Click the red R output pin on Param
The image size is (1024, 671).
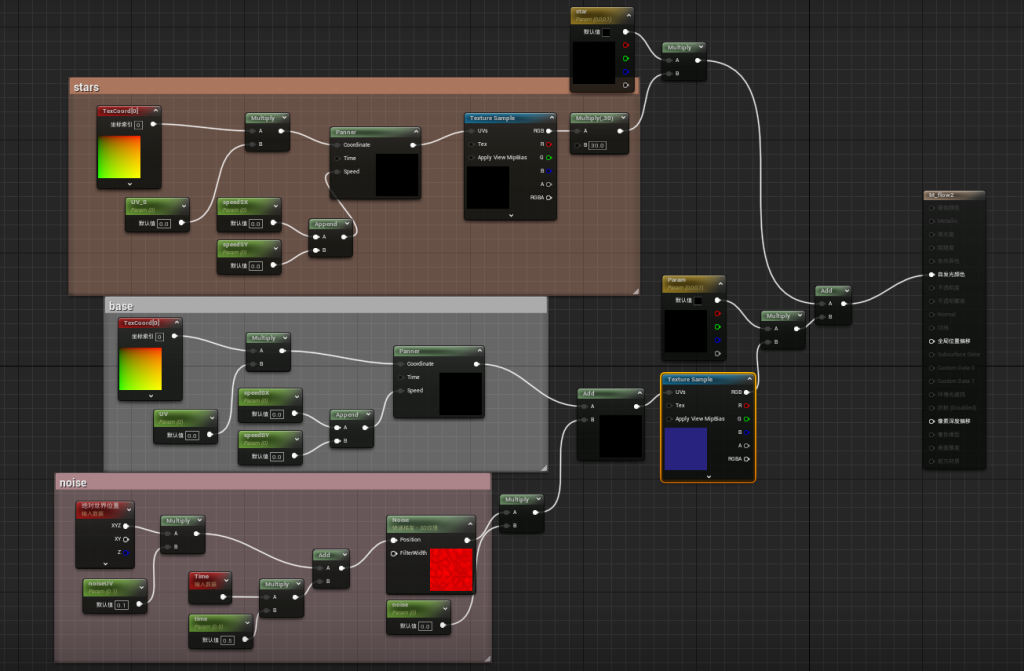tap(718, 312)
